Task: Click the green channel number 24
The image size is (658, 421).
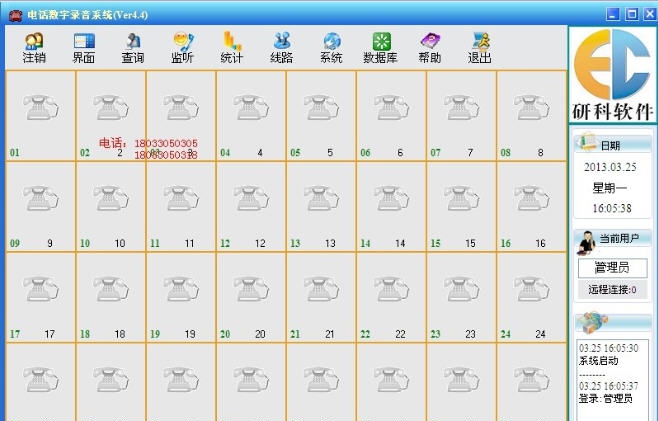Action: (506, 335)
